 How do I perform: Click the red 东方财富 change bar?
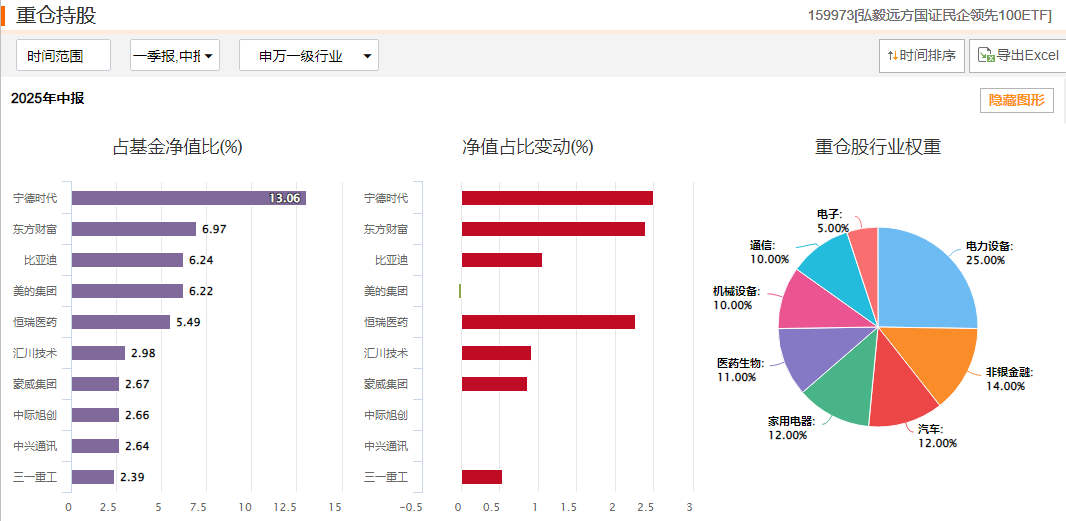(x=553, y=229)
